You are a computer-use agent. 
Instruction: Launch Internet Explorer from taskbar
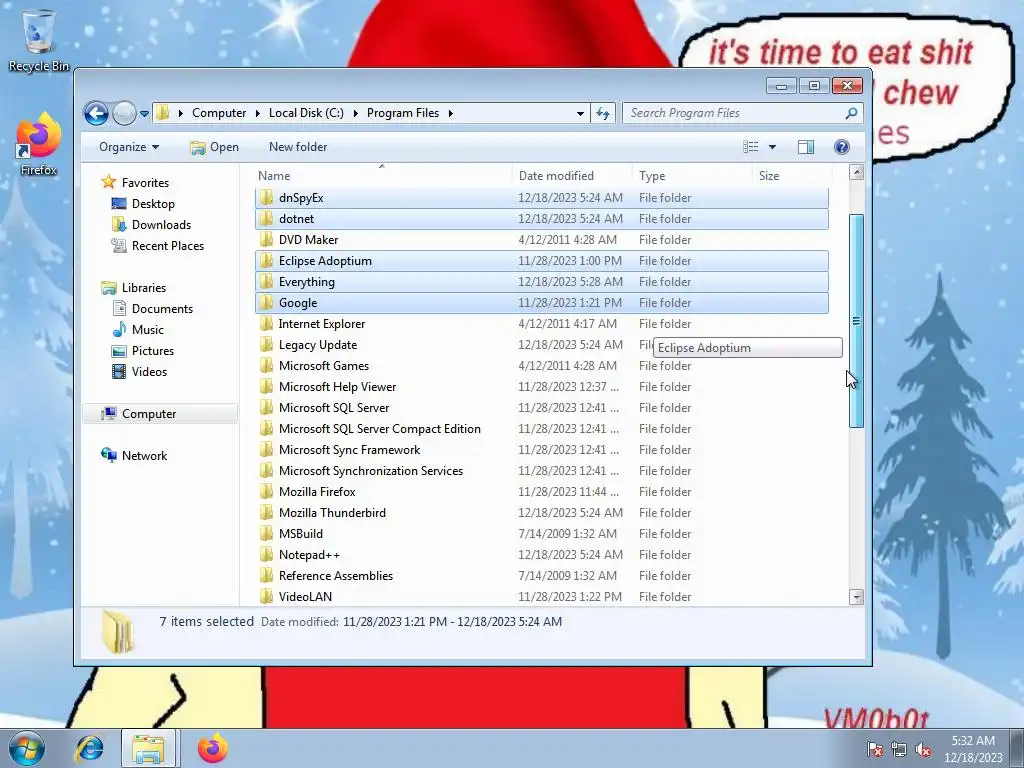(x=89, y=748)
